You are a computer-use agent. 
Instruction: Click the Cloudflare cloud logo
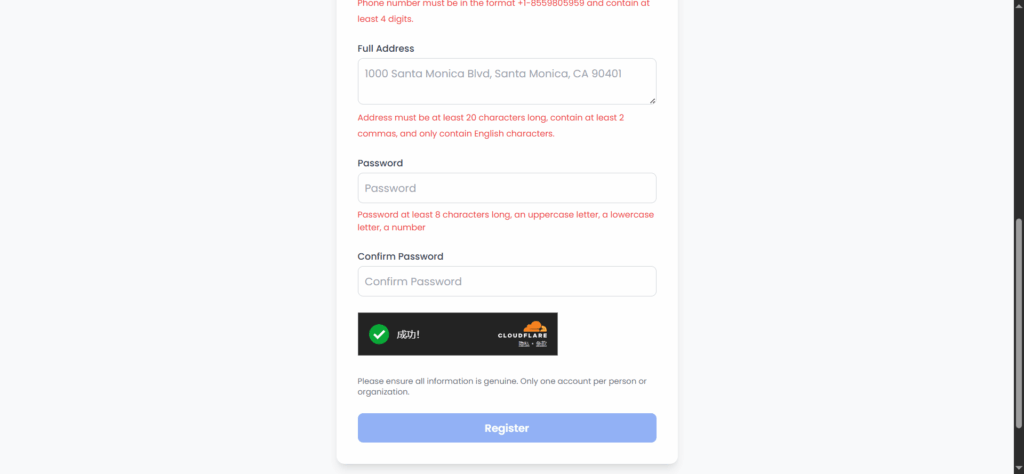coord(535,326)
